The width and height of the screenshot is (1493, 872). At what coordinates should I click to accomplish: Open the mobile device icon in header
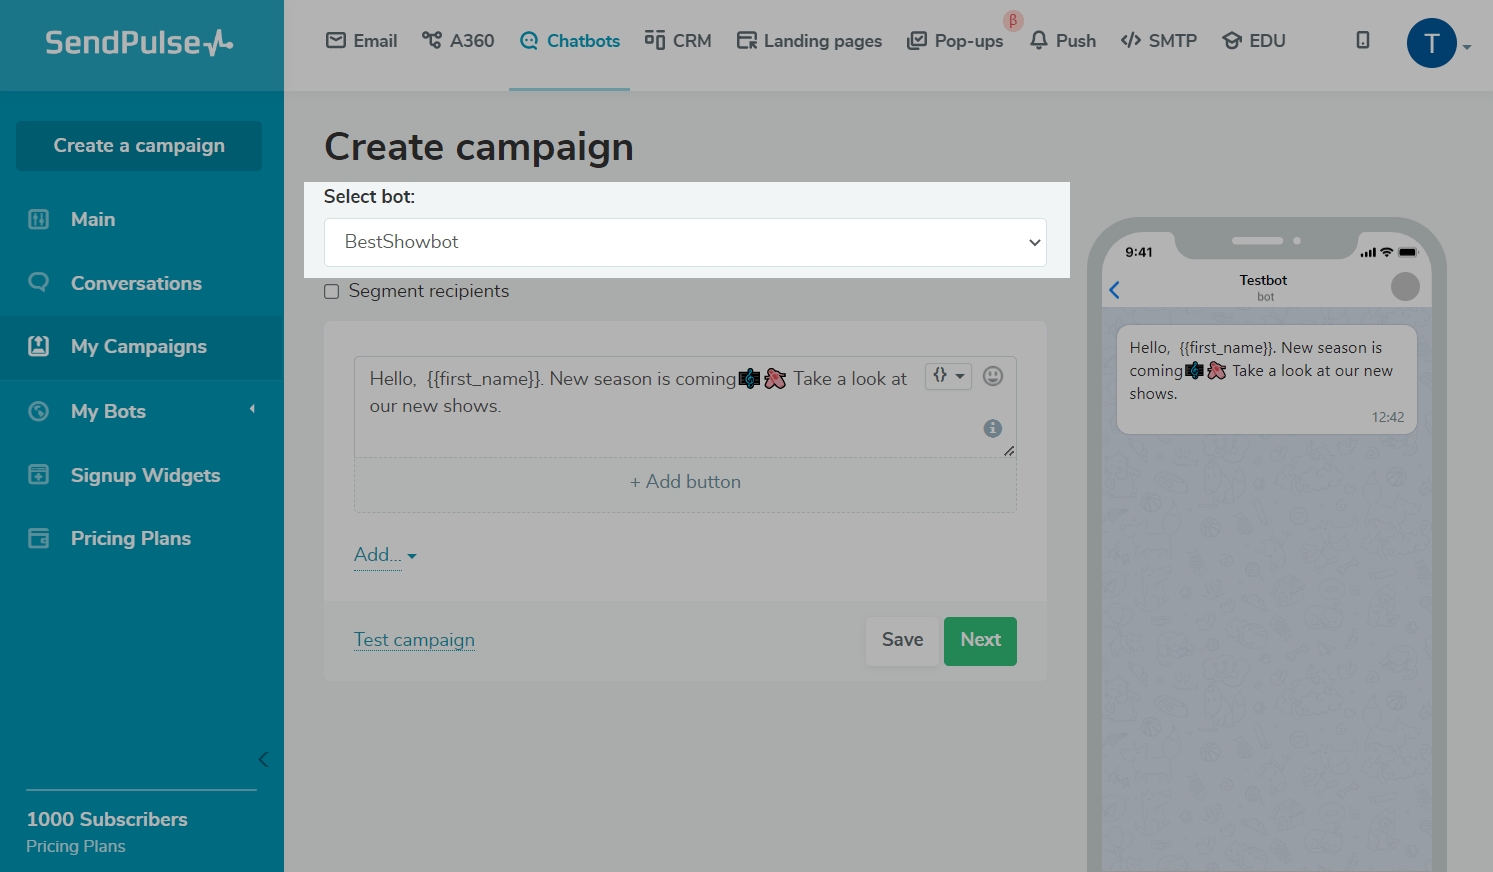[x=1363, y=40]
